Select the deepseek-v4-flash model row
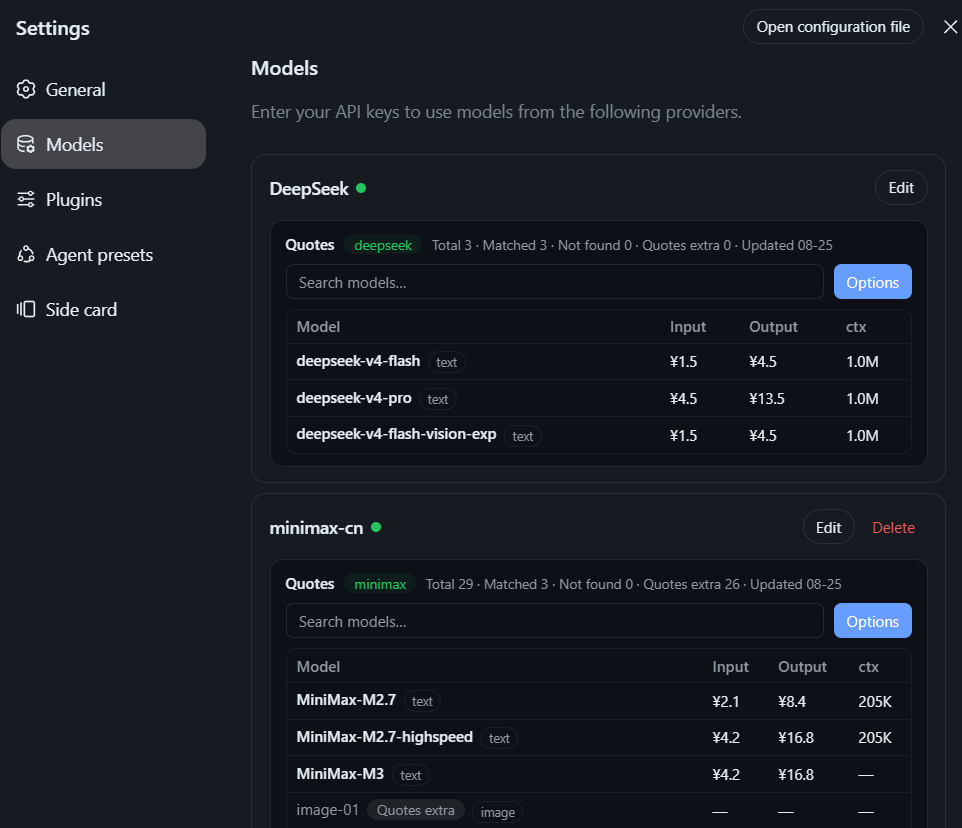The image size is (962, 828). 599,362
